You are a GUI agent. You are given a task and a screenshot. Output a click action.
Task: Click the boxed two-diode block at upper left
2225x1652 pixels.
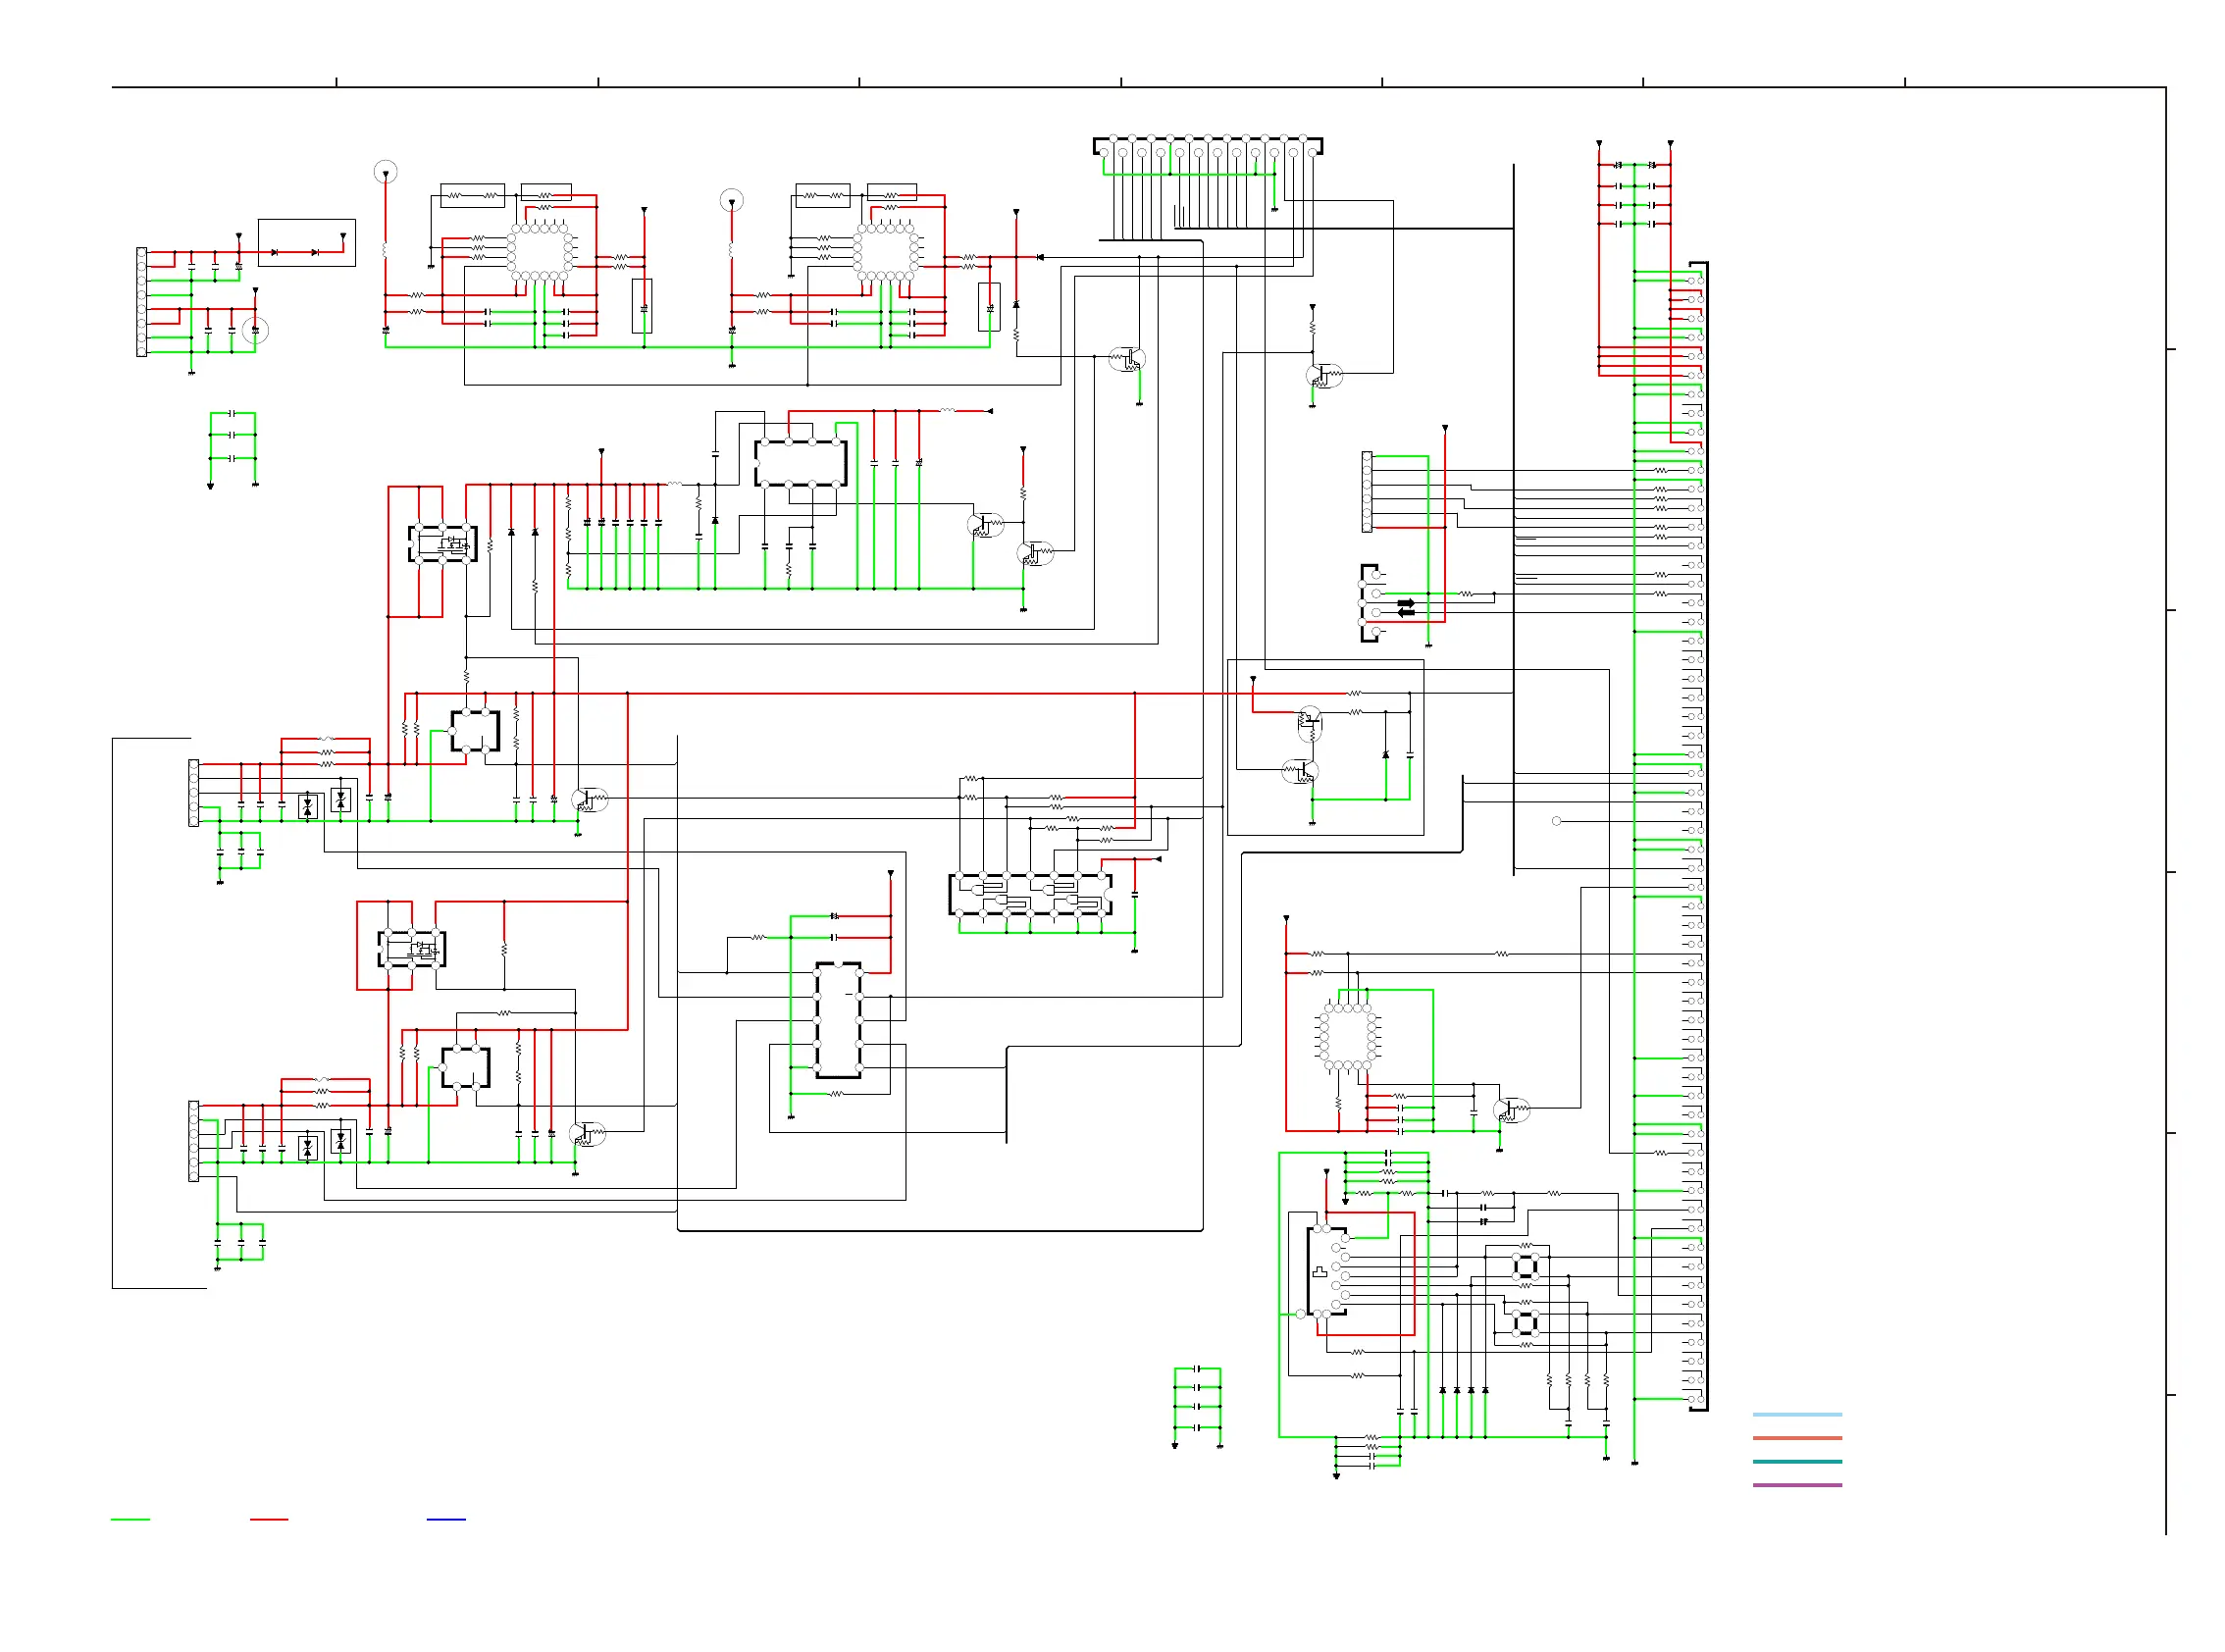(307, 243)
